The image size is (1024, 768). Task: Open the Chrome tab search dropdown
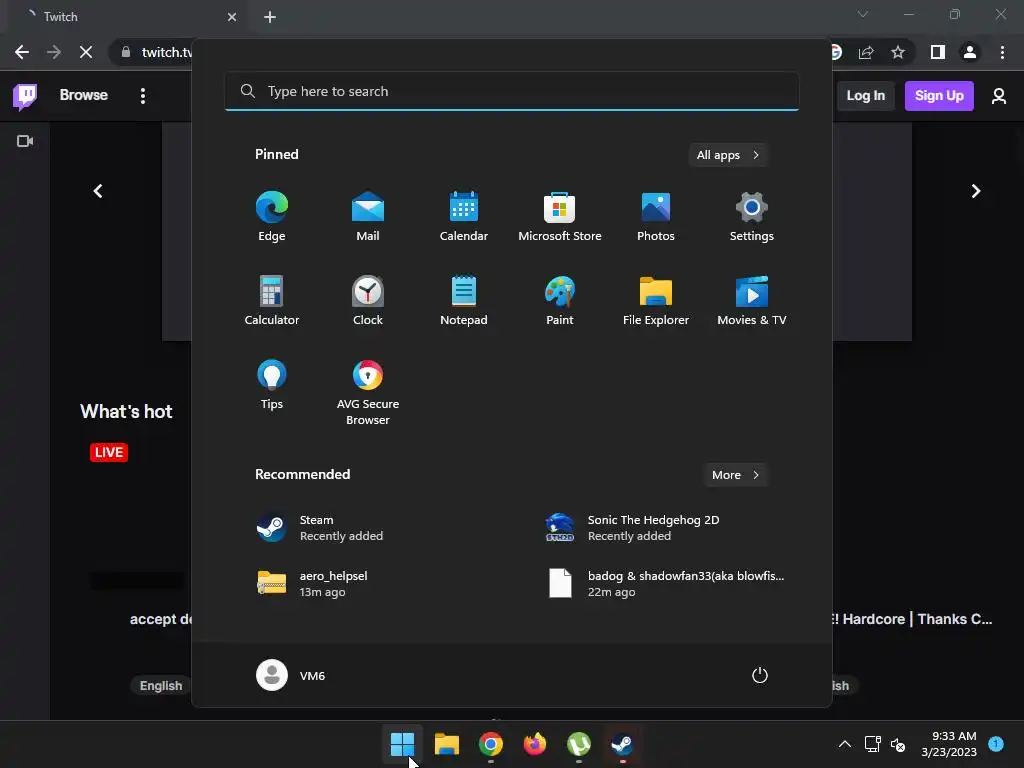click(x=863, y=14)
